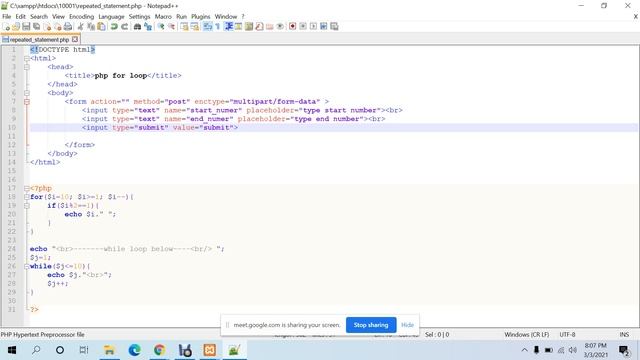The height and width of the screenshot is (360, 640).
Task: Collapse the <form> fold on line 7
Action: point(27,102)
